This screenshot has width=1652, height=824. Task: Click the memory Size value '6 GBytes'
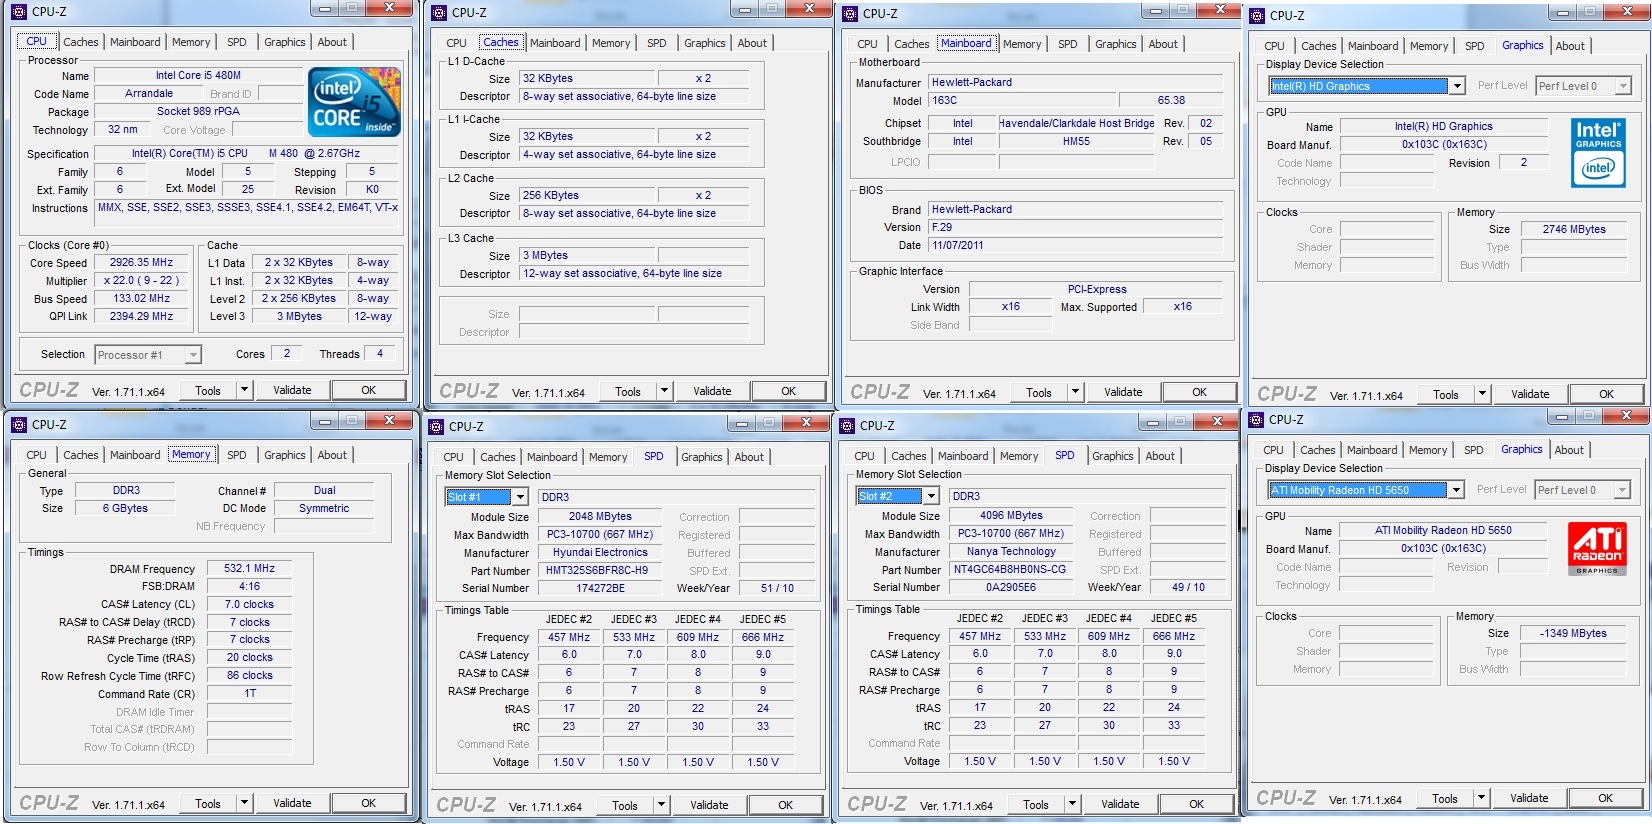pyautogui.click(x=125, y=508)
